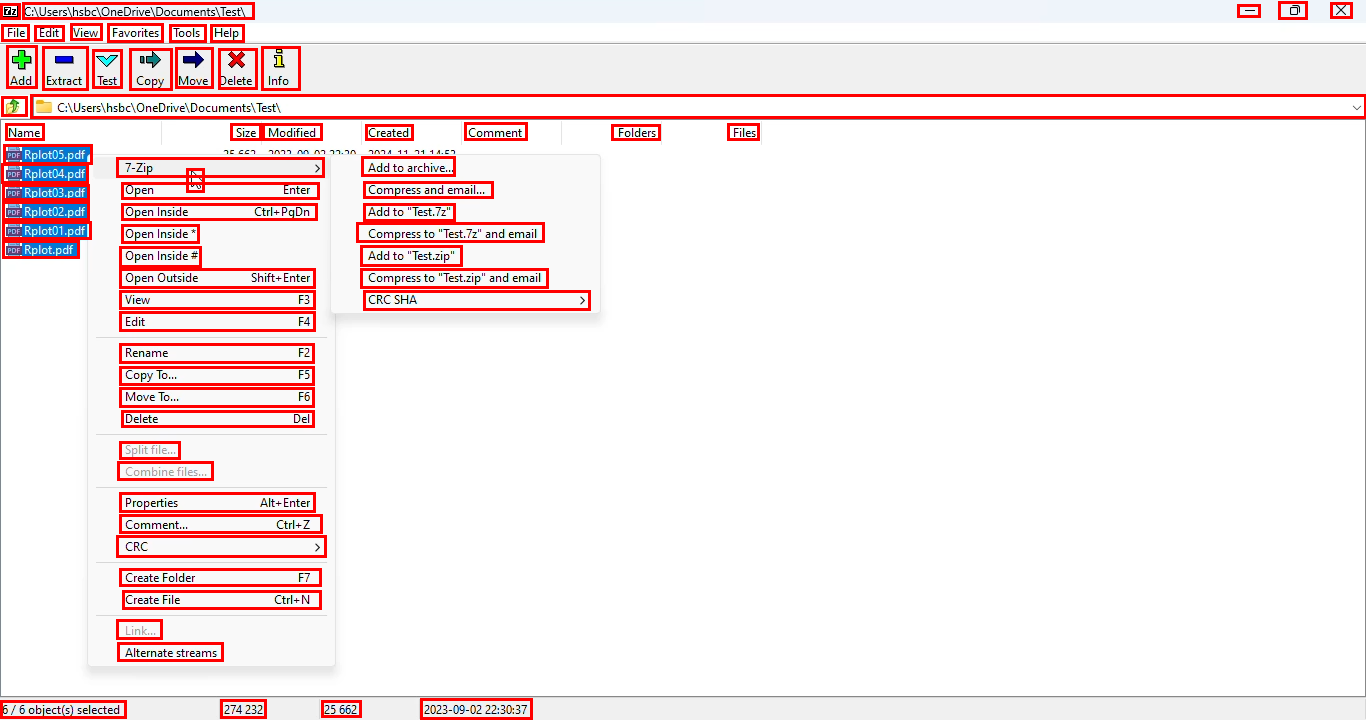1366x720 pixels.
Task: Click the "6 / 6 object(s) selected" status text
Action: click(63, 710)
